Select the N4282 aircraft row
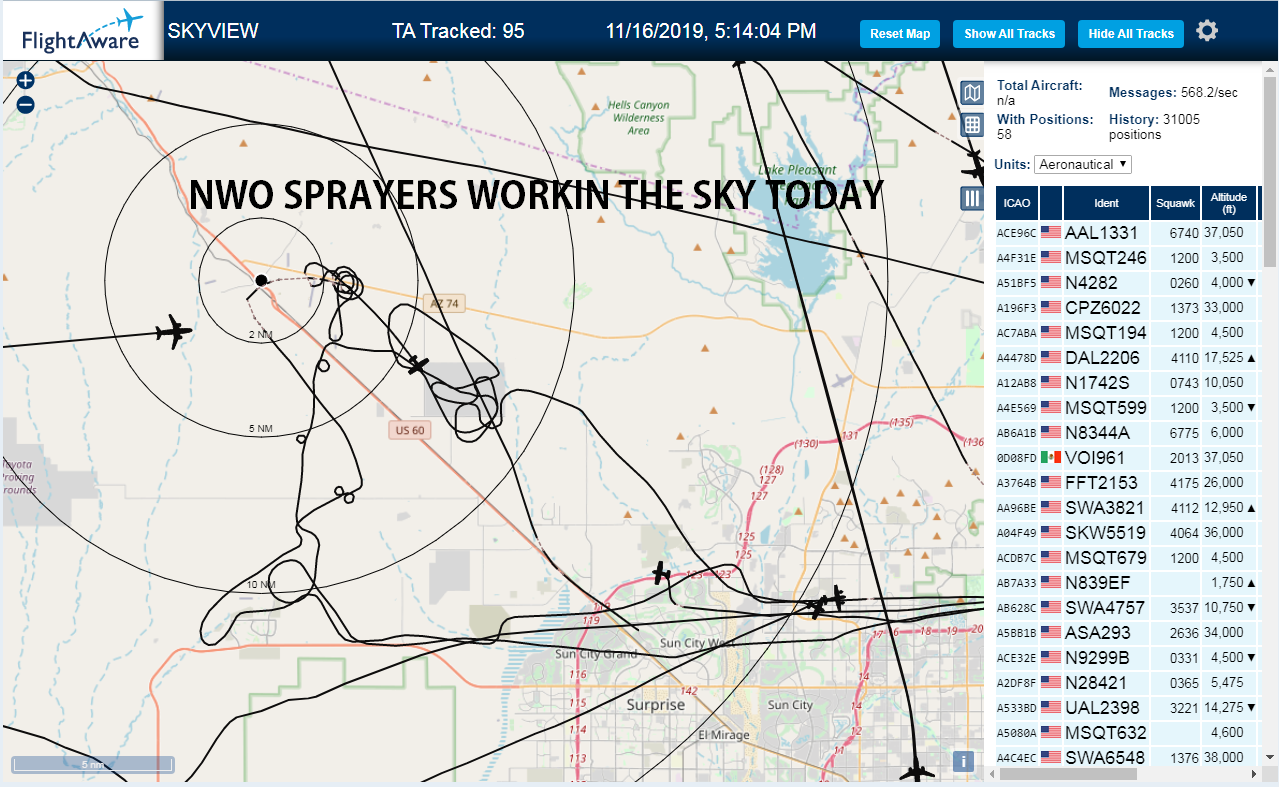 point(1127,282)
